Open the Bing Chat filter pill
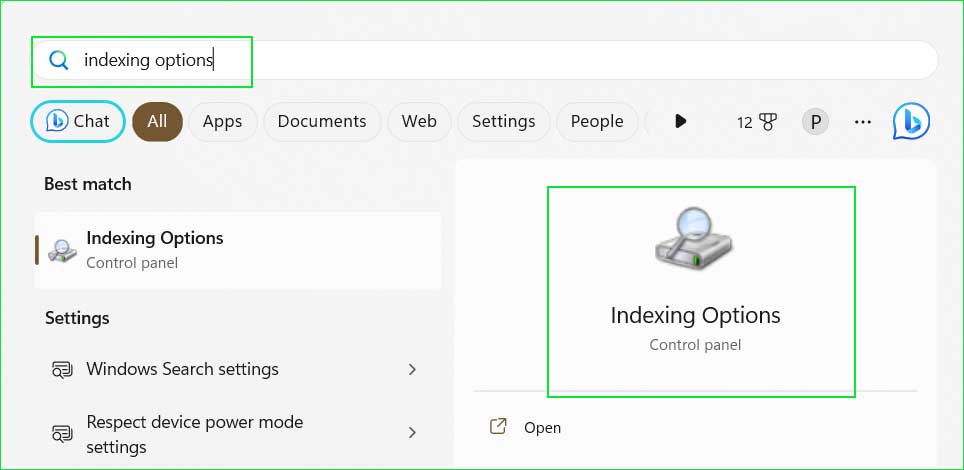964x470 pixels. (77, 122)
